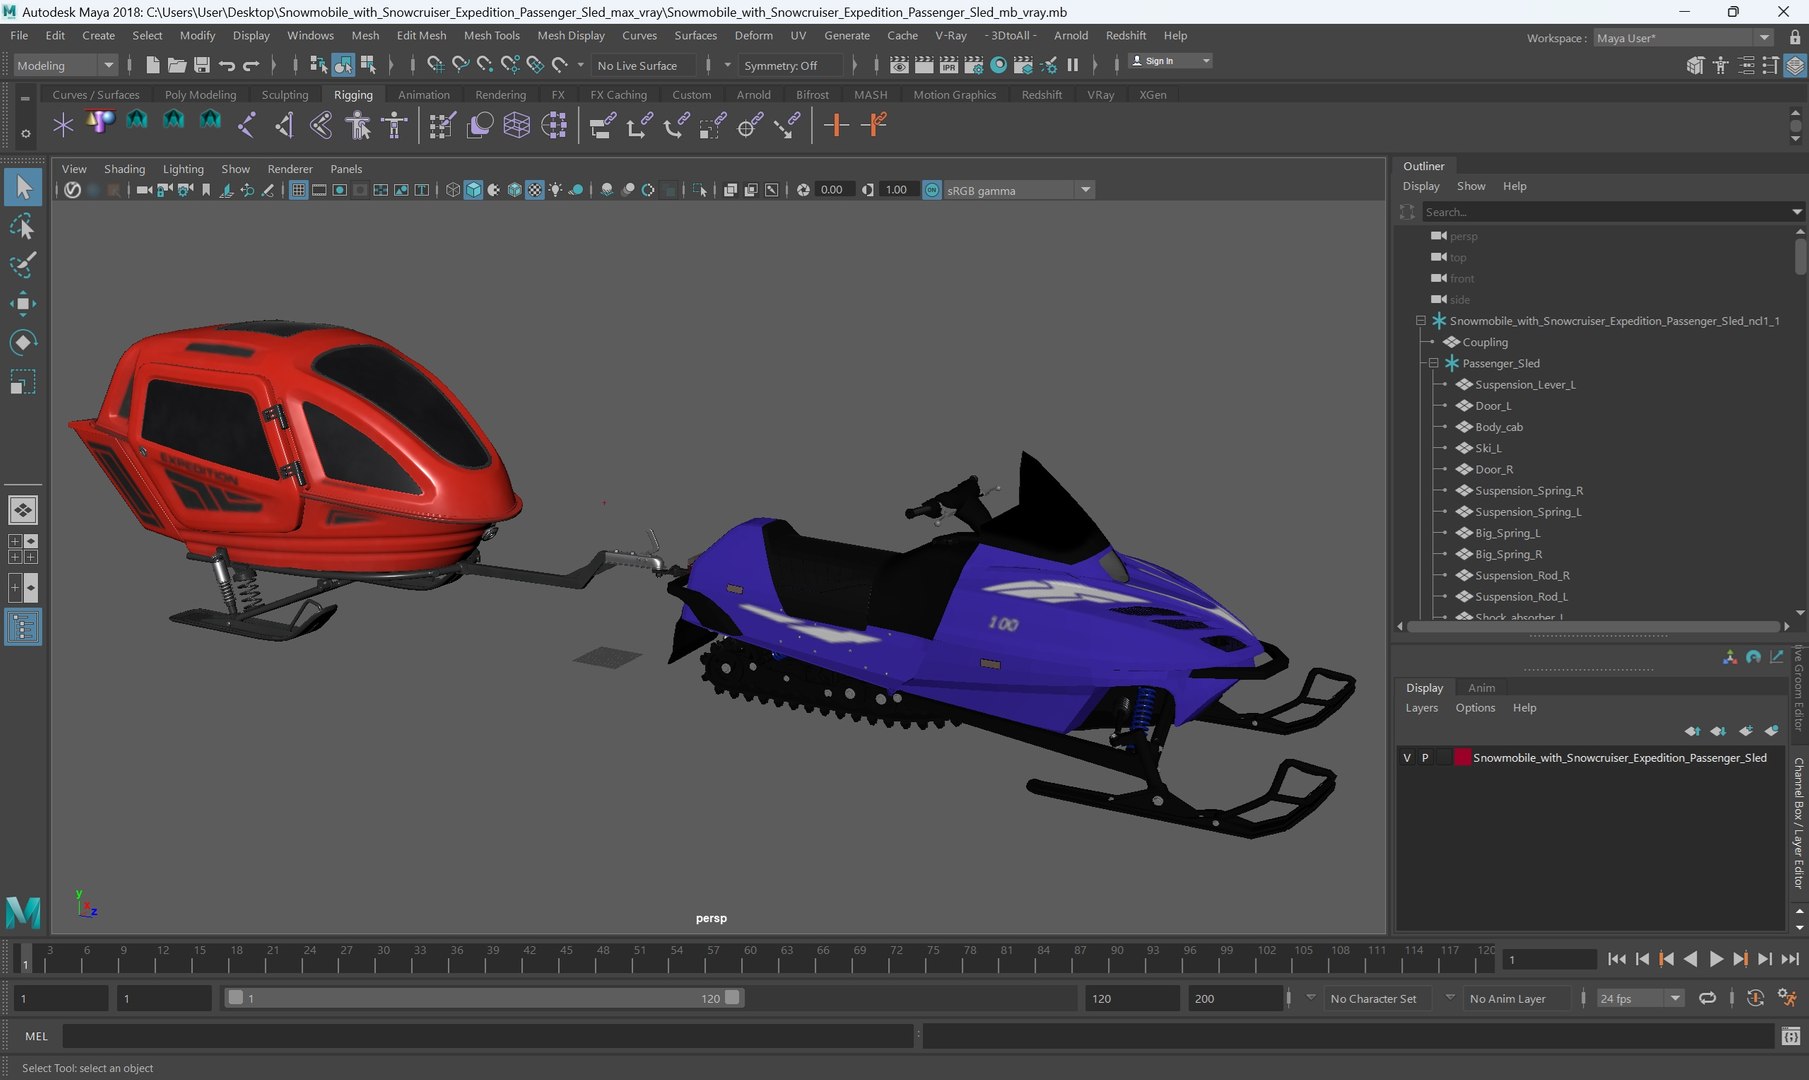Open the Sign In dropdown
This screenshot has width=1809, height=1080.
pos(1170,61)
